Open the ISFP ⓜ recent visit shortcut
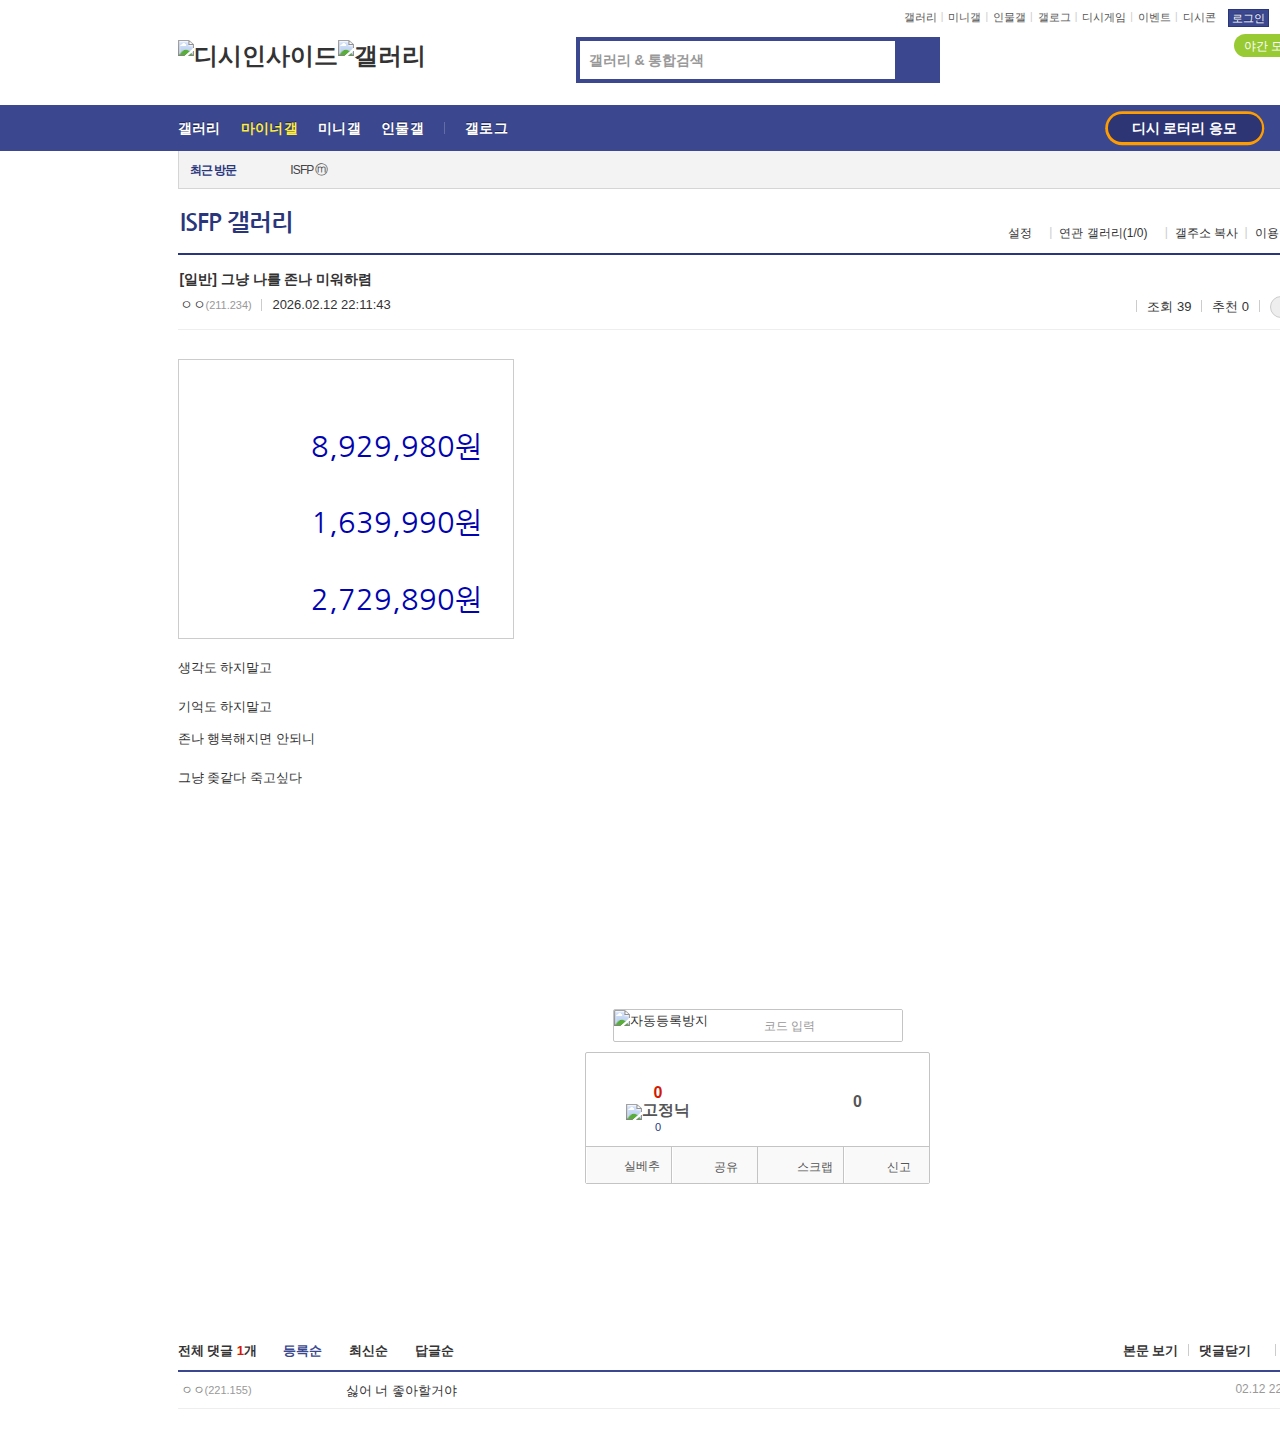1280x1433 pixels. [x=308, y=170]
